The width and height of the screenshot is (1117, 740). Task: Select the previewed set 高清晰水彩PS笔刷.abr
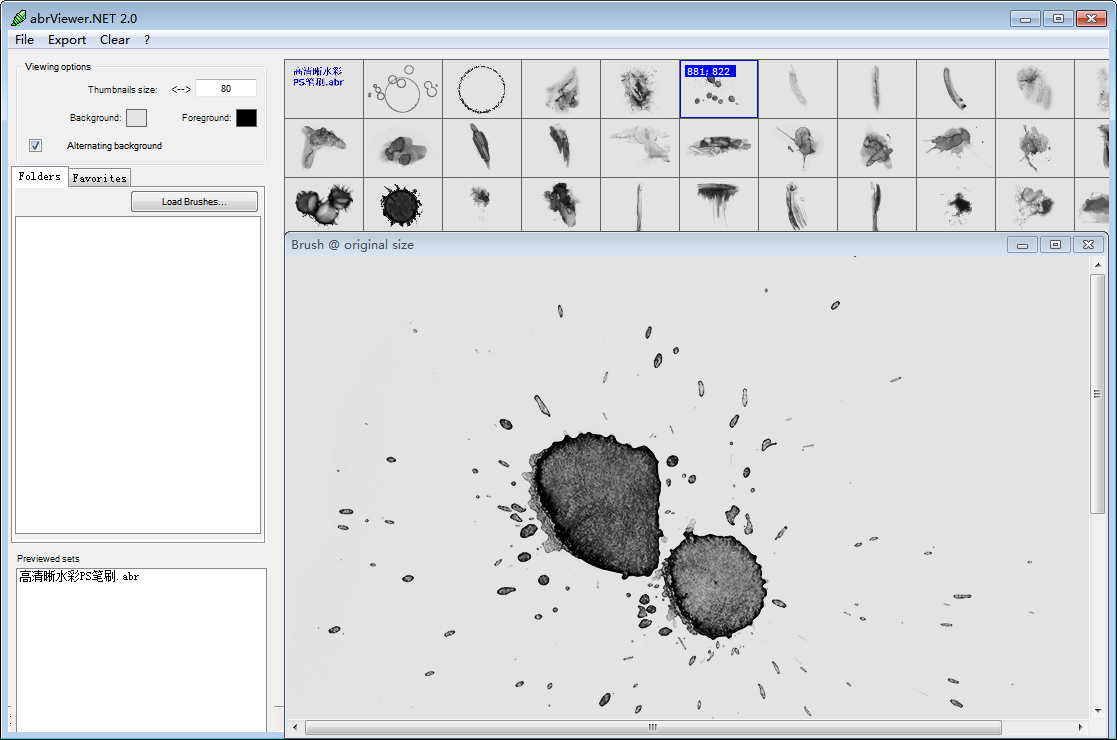[x=79, y=577]
